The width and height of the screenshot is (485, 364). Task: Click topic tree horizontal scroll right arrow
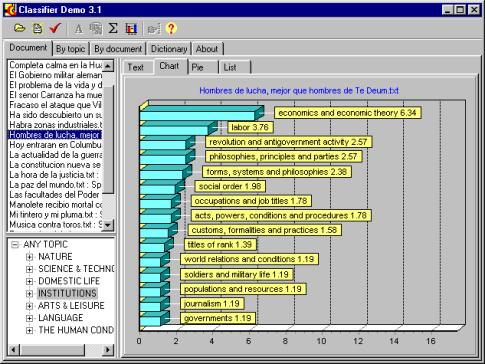[108, 350]
